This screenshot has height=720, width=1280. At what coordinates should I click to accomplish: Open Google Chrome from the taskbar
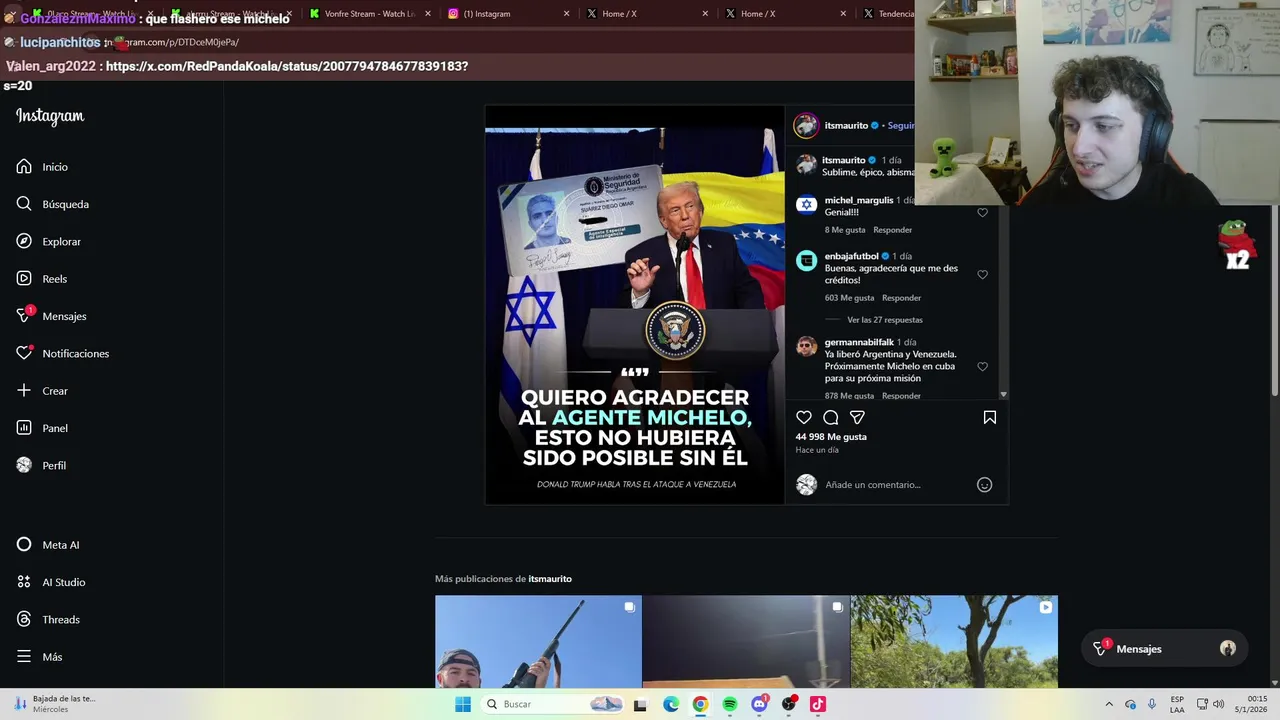point(700,704)
